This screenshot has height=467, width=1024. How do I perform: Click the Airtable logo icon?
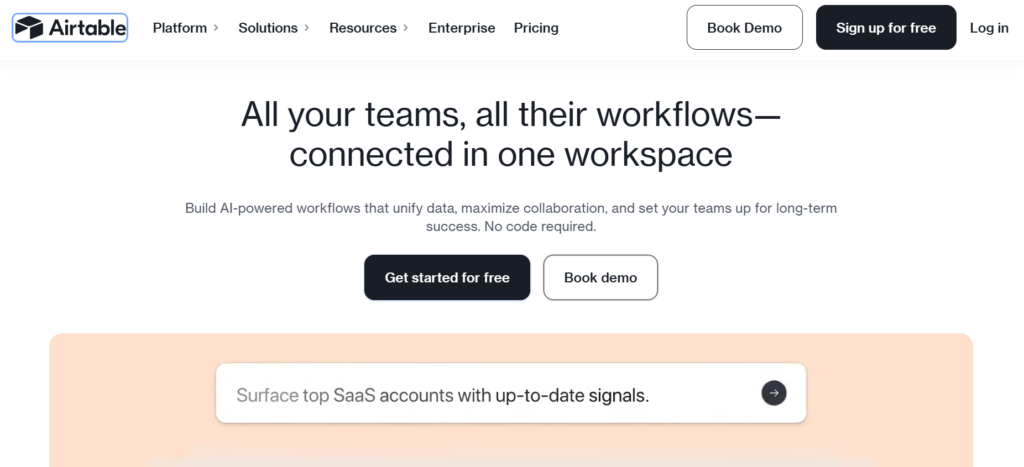(29, 27)
